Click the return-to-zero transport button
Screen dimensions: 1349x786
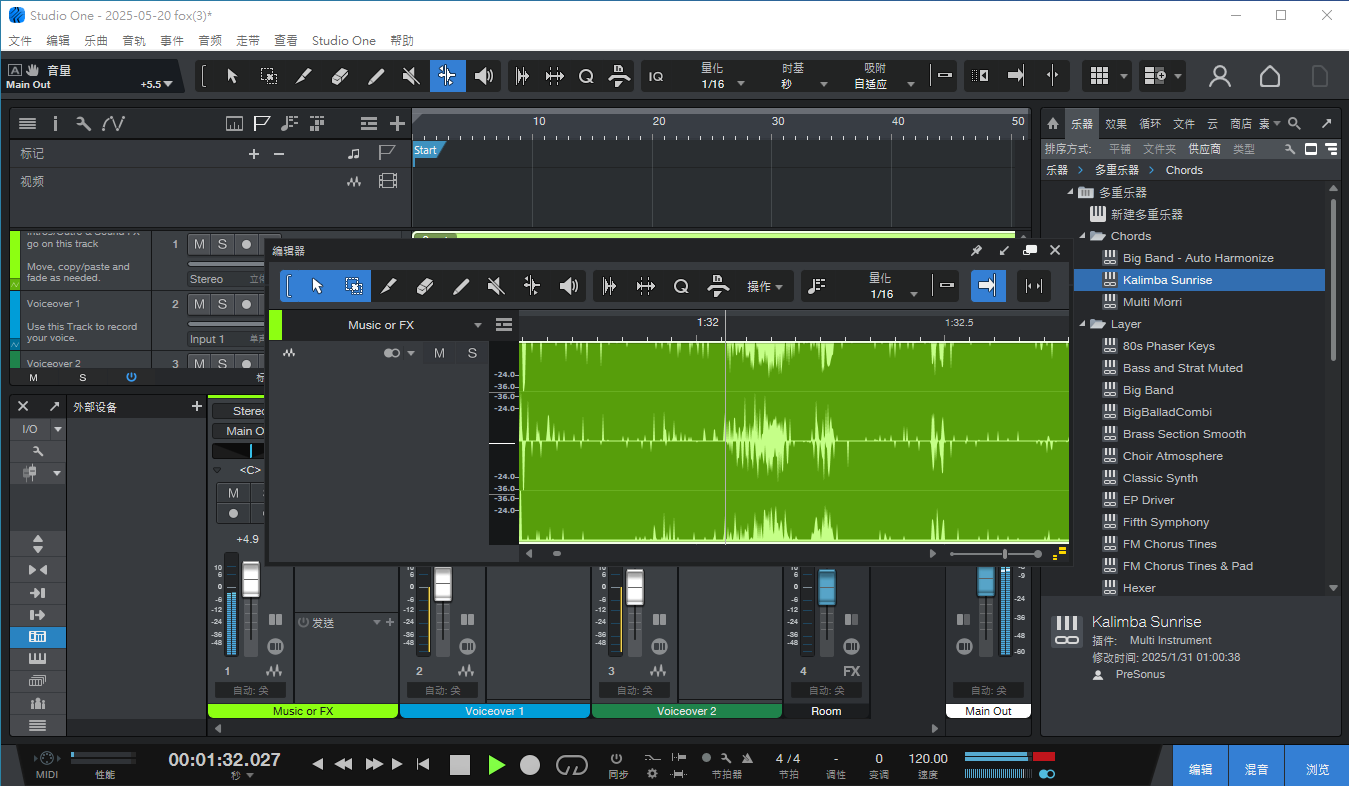[x=423, y=765]
